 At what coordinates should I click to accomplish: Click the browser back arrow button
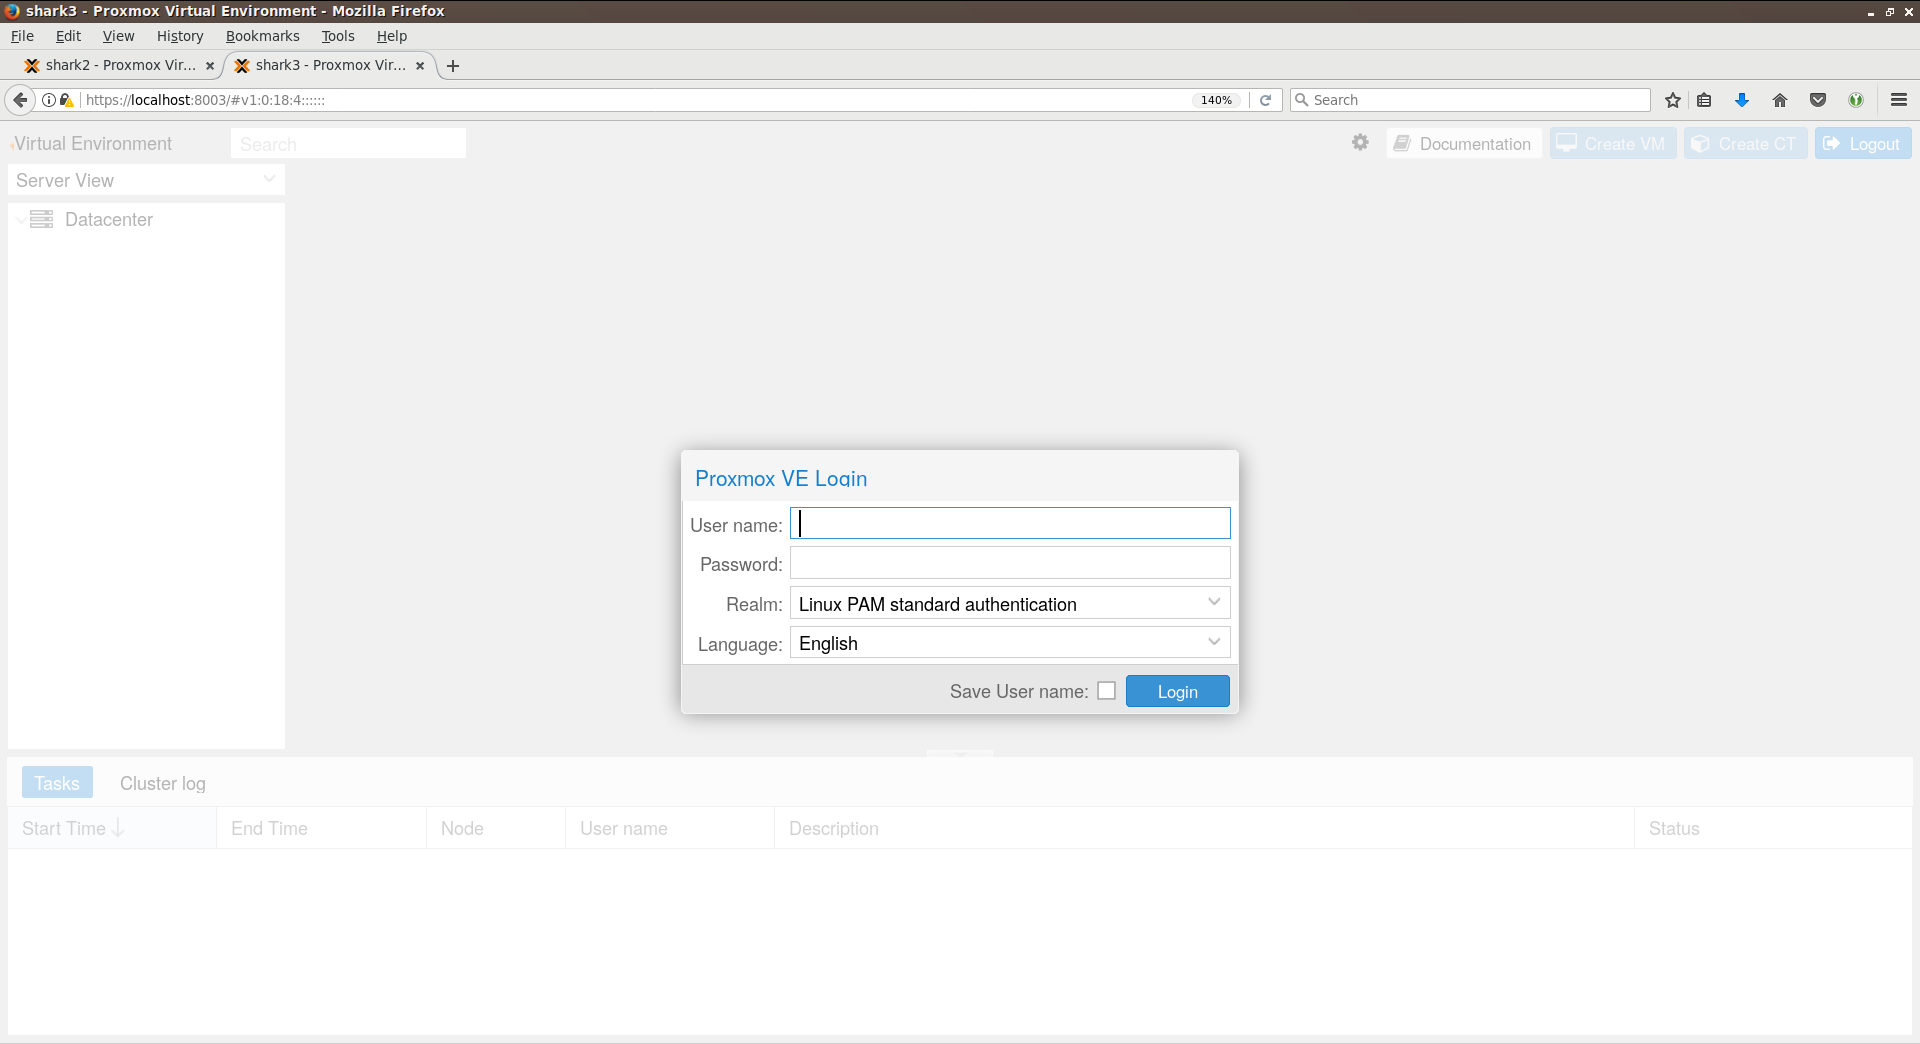pyautogui.click(x=20, y=100)
